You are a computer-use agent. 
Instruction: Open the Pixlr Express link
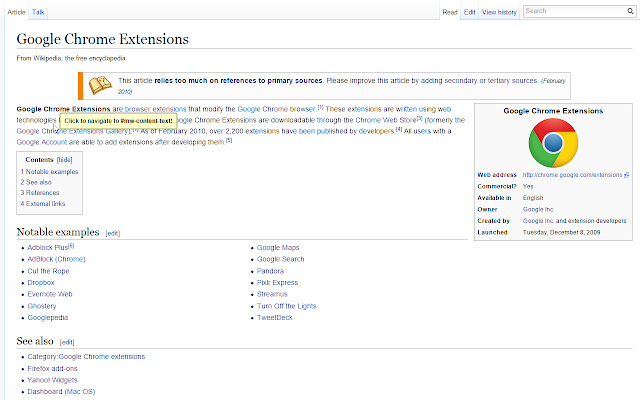click(x=277, y=282)
